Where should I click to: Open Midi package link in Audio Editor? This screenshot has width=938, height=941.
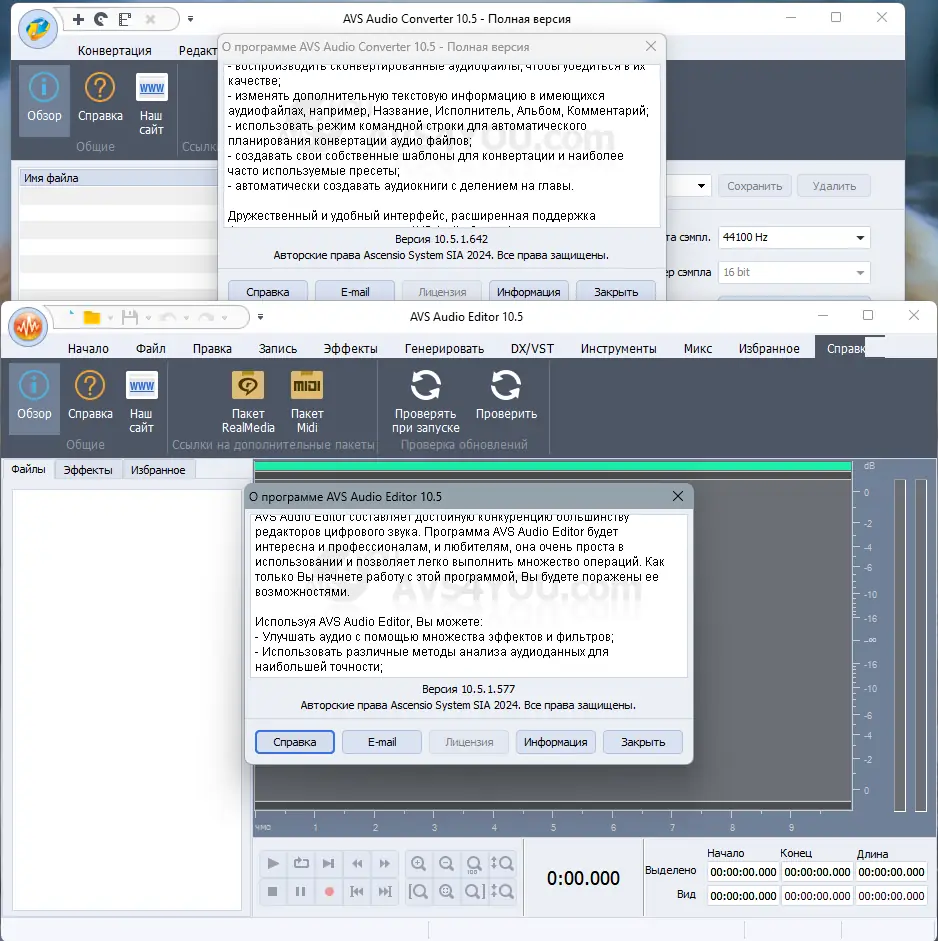(307, 401)
